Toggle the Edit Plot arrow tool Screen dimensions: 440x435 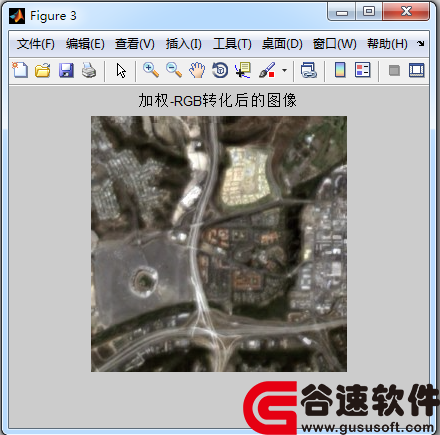(121, 70)
